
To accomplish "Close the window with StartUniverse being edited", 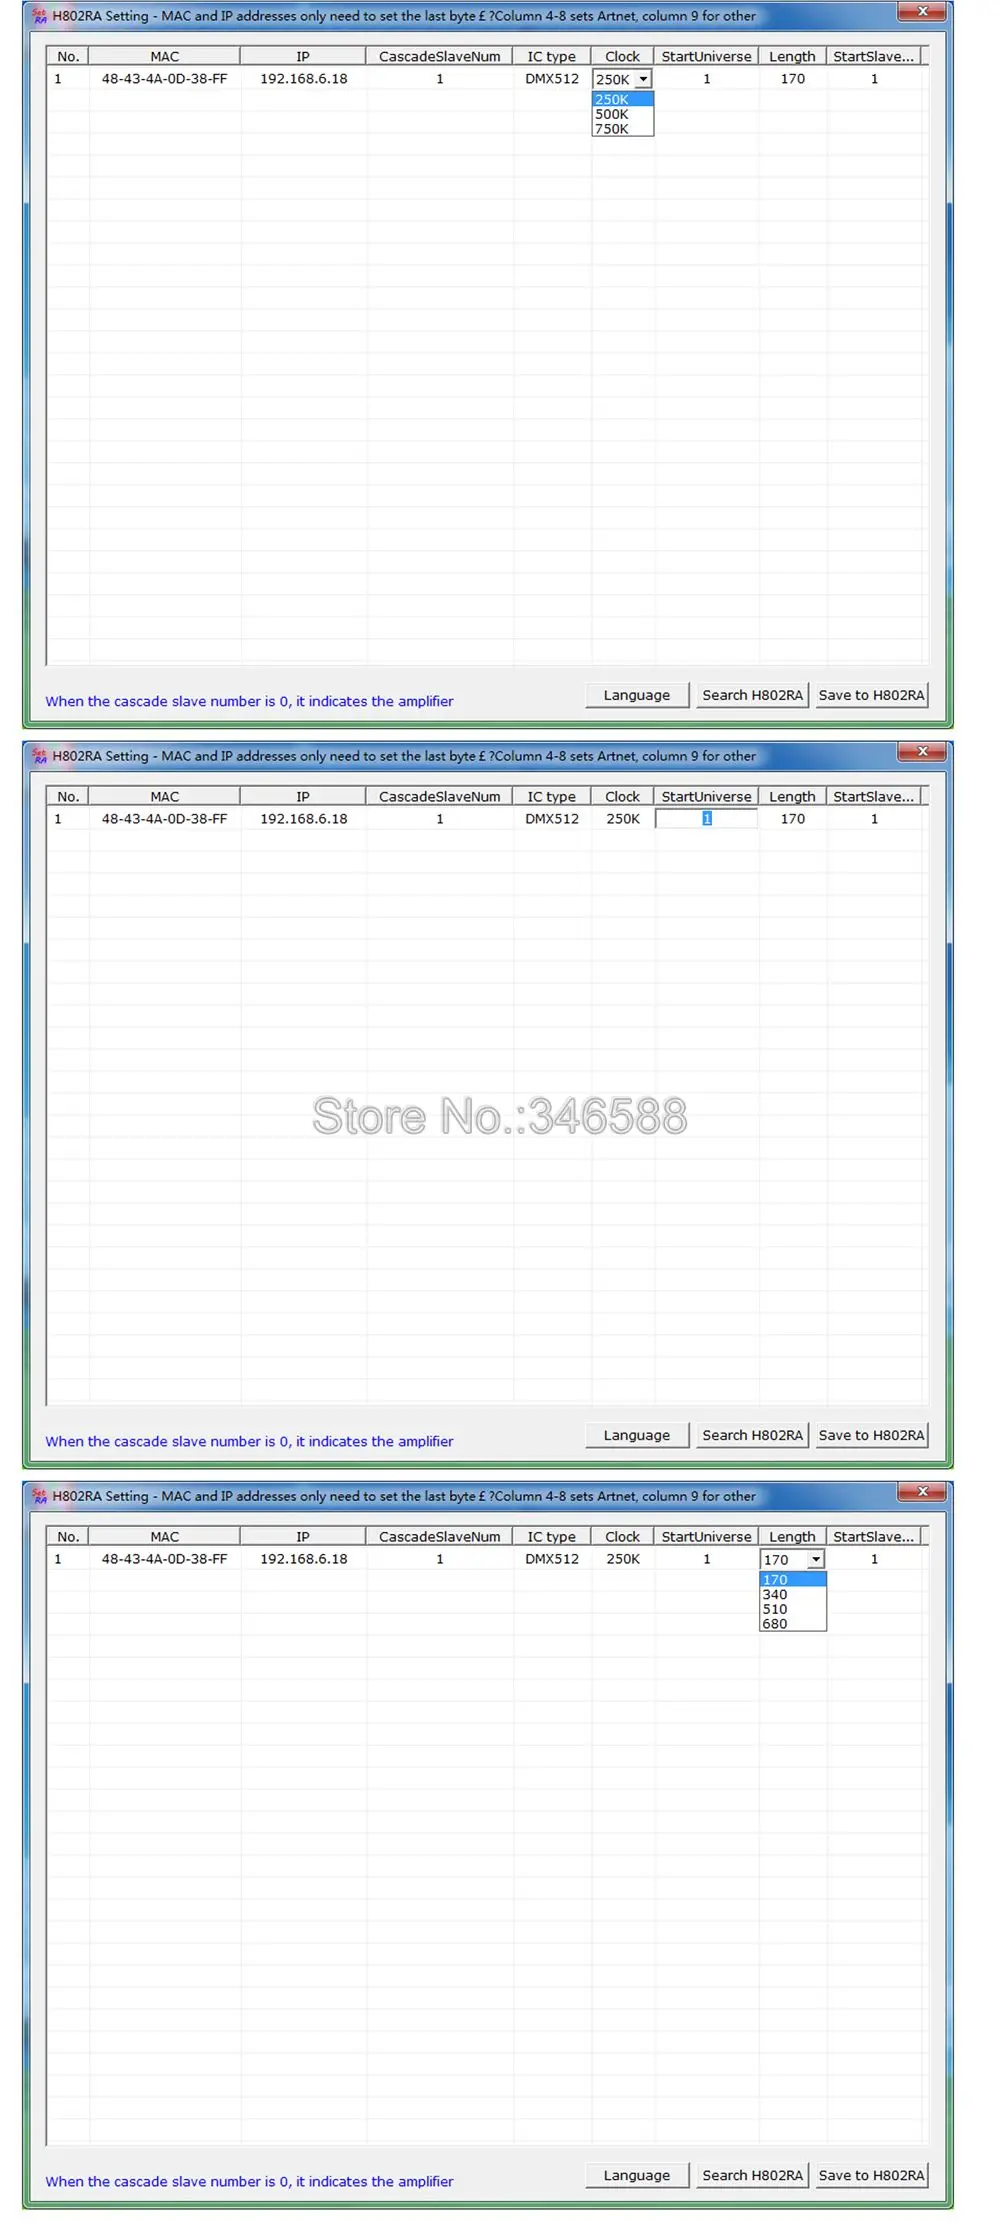I will [x=922, y=752].
